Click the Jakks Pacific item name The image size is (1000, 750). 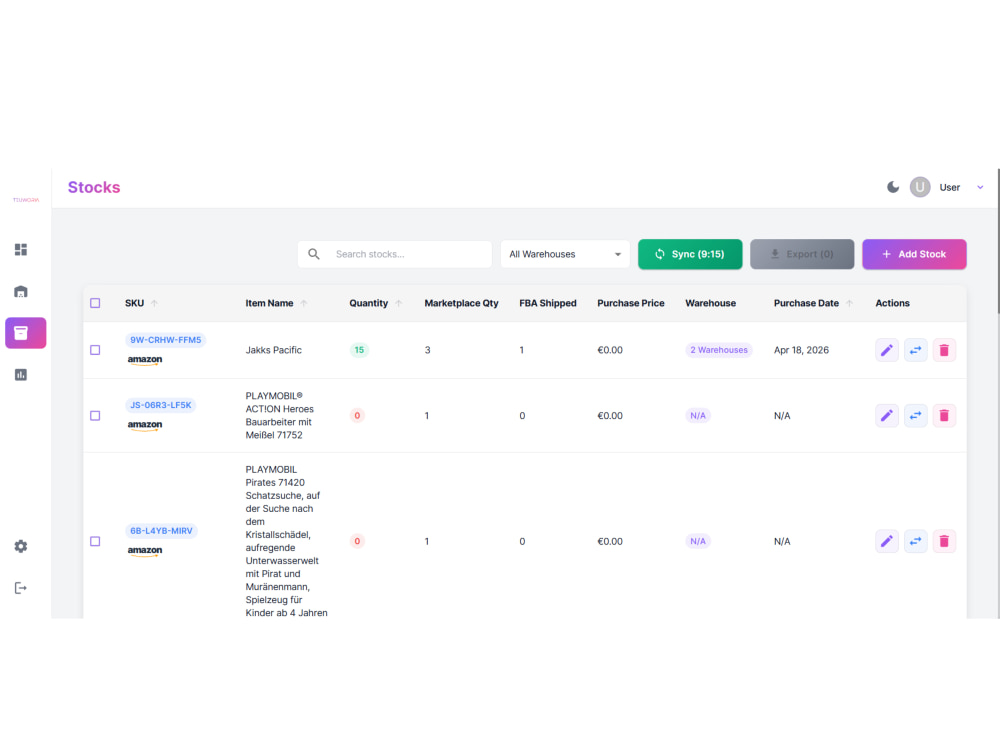click(274, 350)
